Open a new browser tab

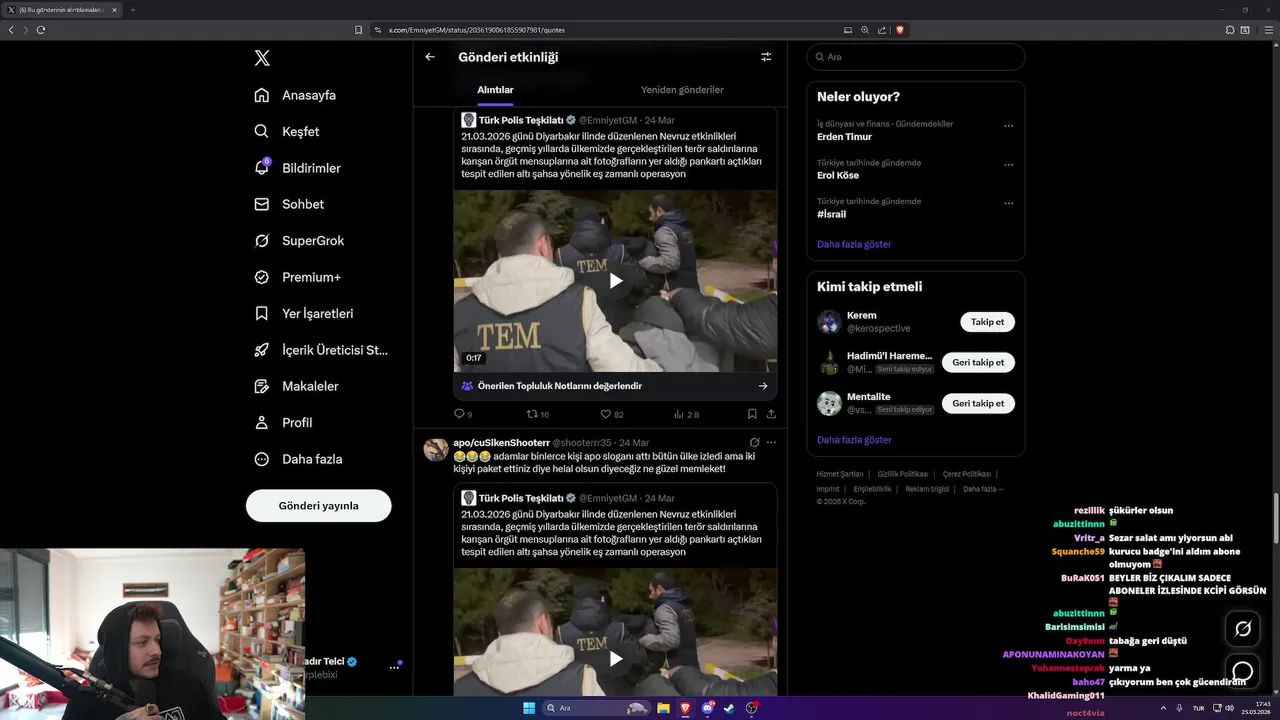coord(133,10)
